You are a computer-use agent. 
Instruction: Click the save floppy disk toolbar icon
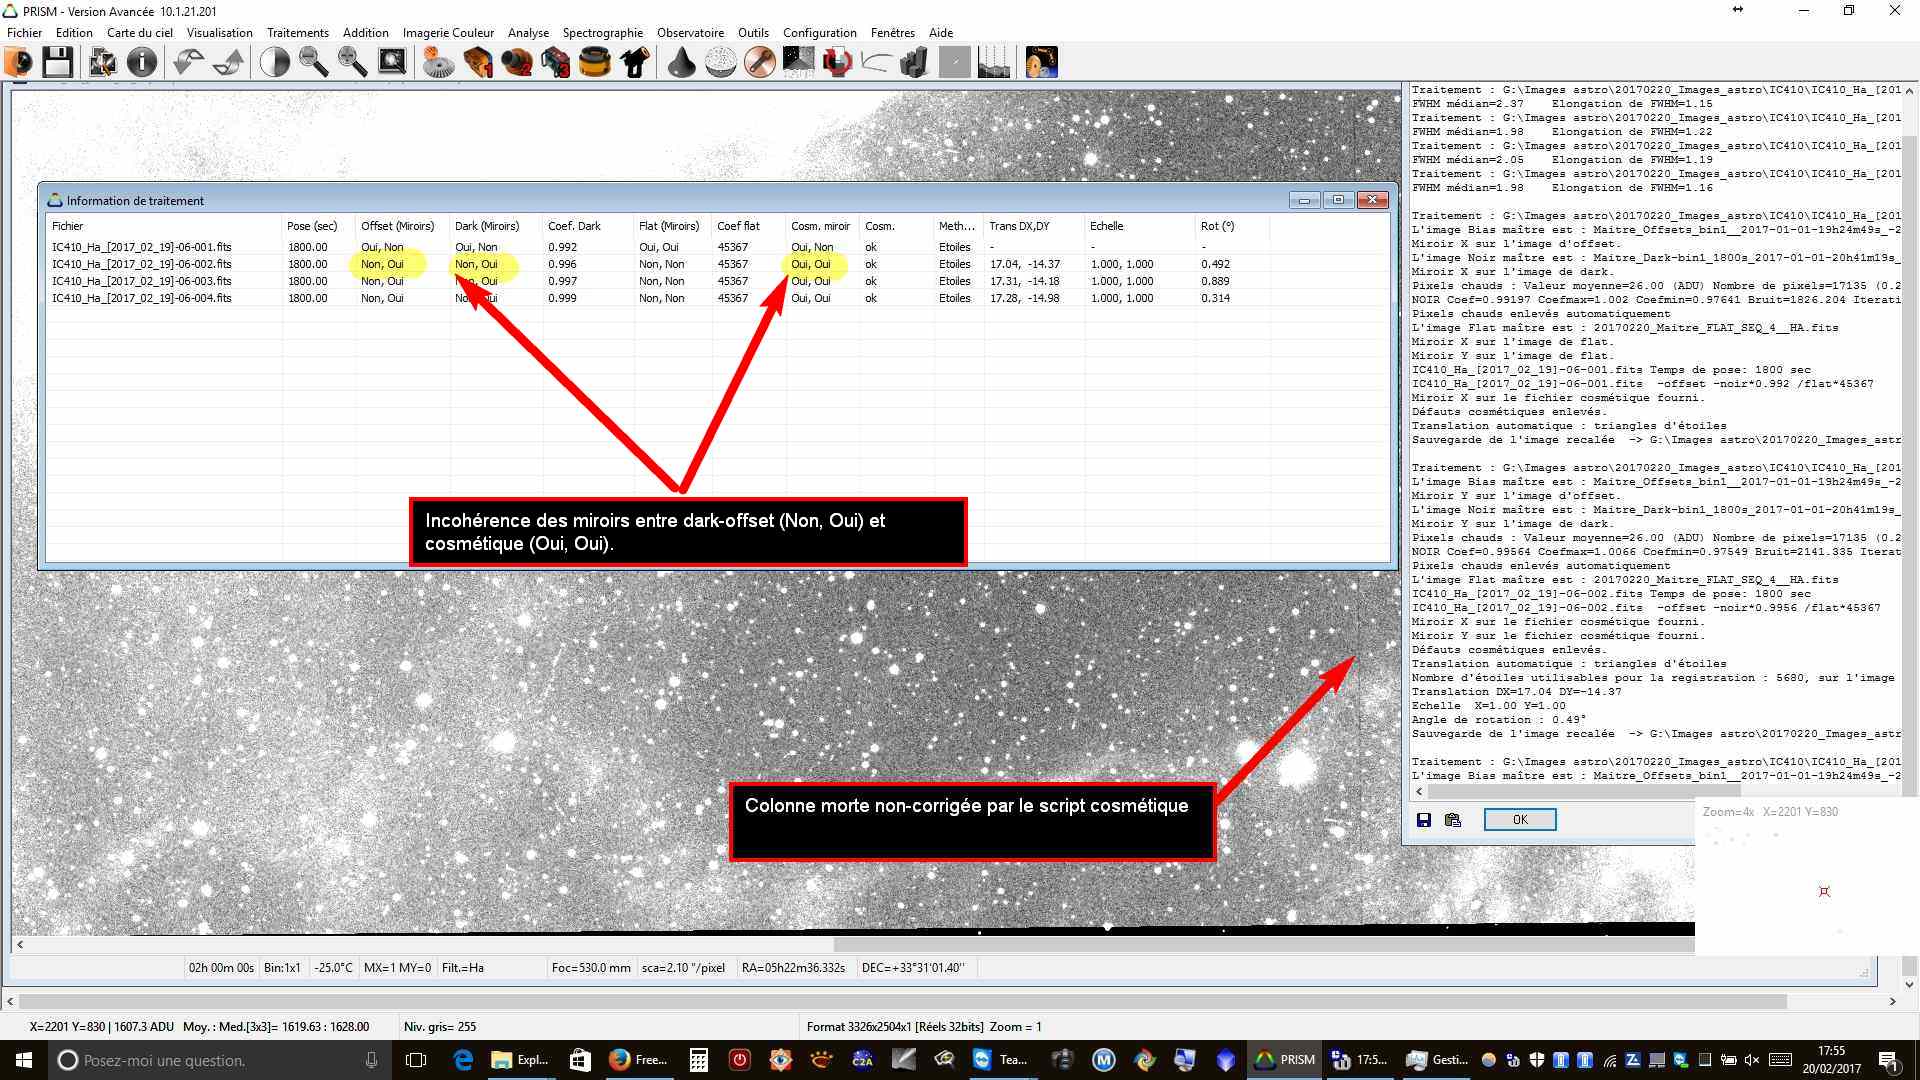pyautogui.click(x=57, y=62)
